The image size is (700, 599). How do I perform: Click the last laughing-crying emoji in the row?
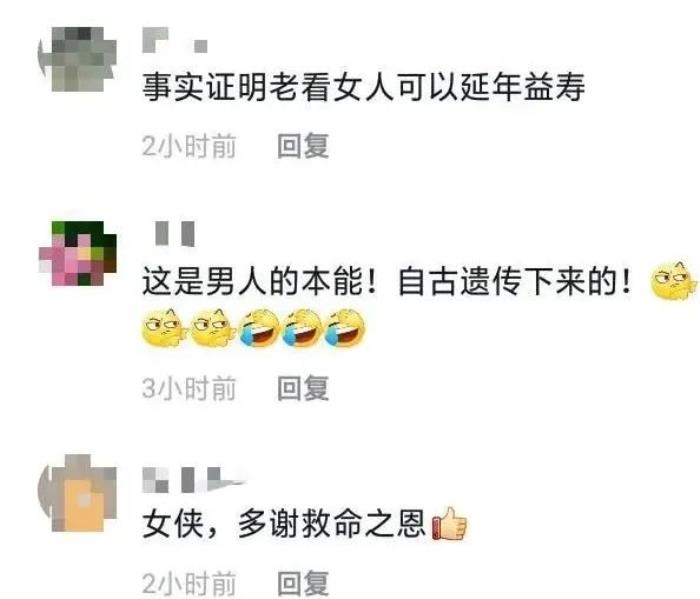point(345,328)
